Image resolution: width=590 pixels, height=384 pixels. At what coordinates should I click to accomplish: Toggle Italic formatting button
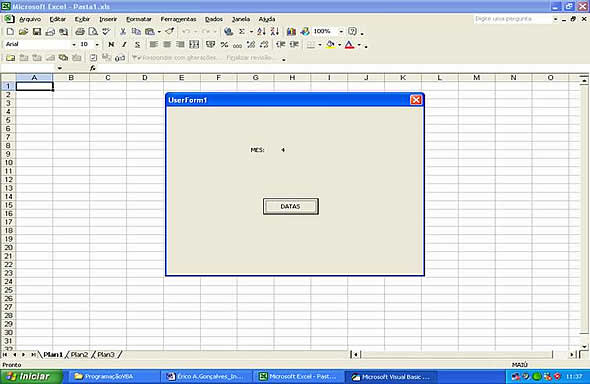[124, 45]
